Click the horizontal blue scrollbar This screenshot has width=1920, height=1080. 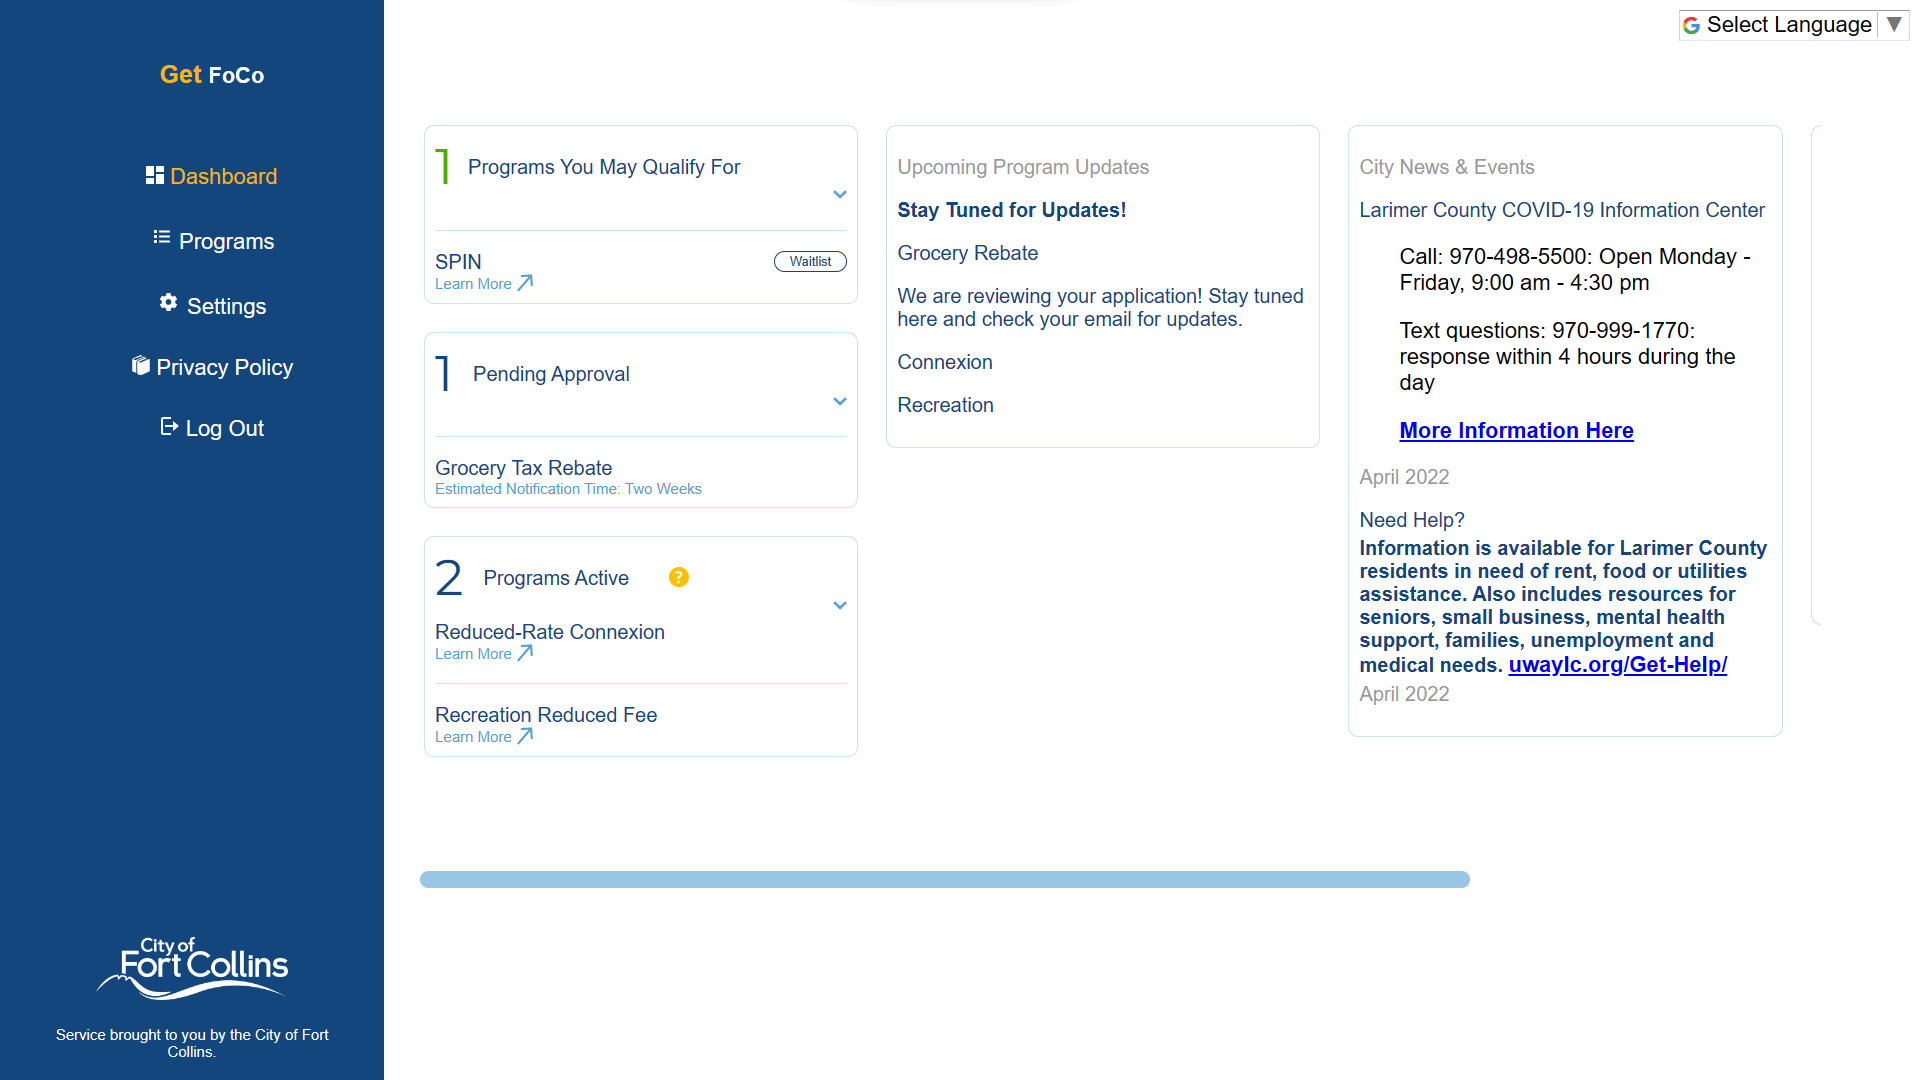pos(944,879)
